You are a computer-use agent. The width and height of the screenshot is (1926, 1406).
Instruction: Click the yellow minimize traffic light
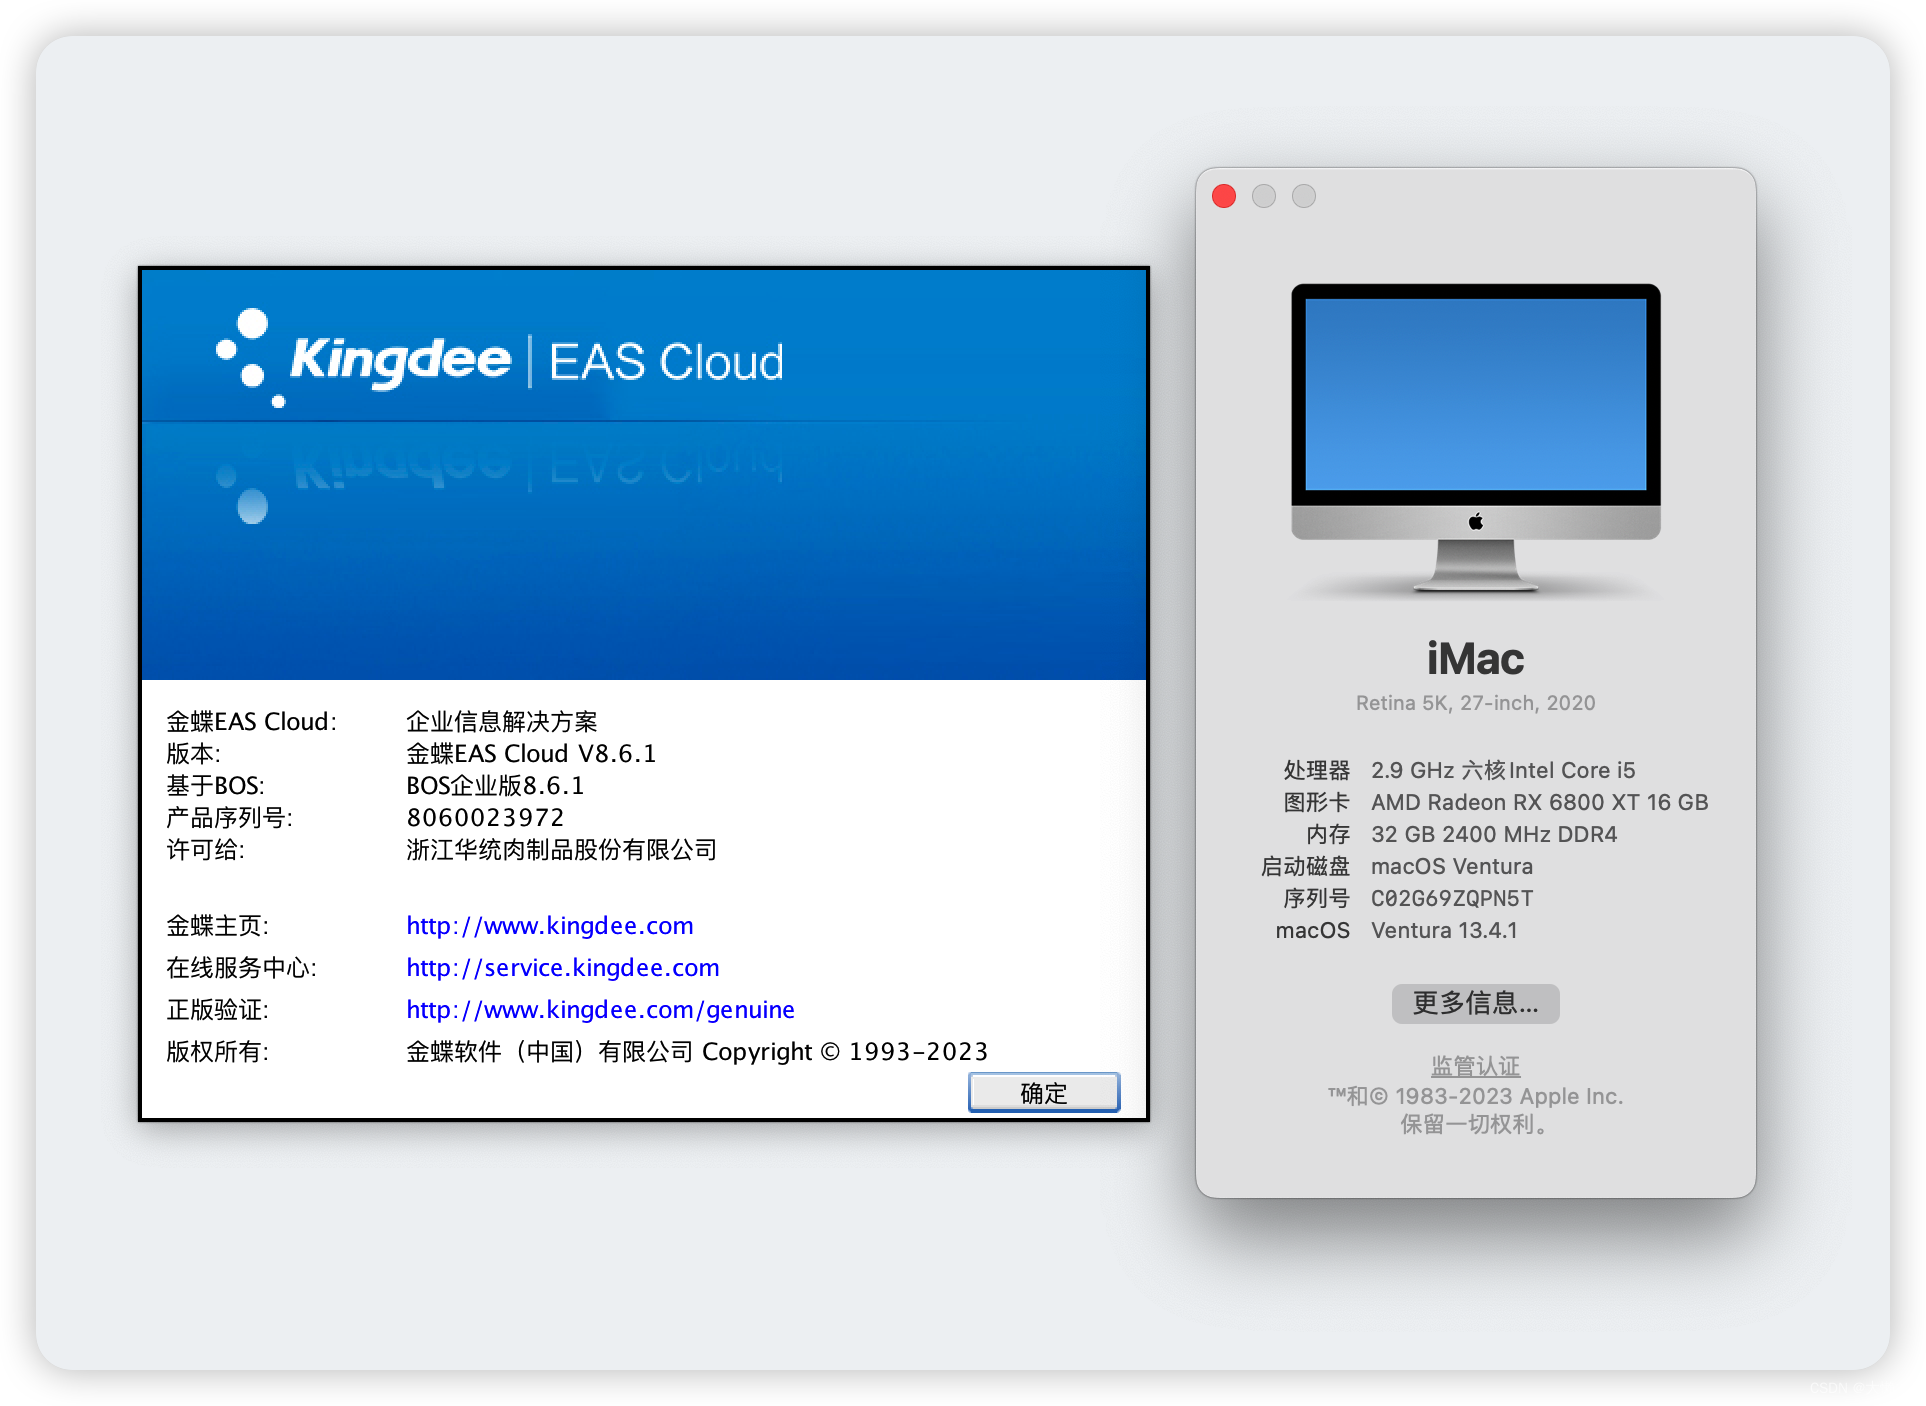point(1263,196)
